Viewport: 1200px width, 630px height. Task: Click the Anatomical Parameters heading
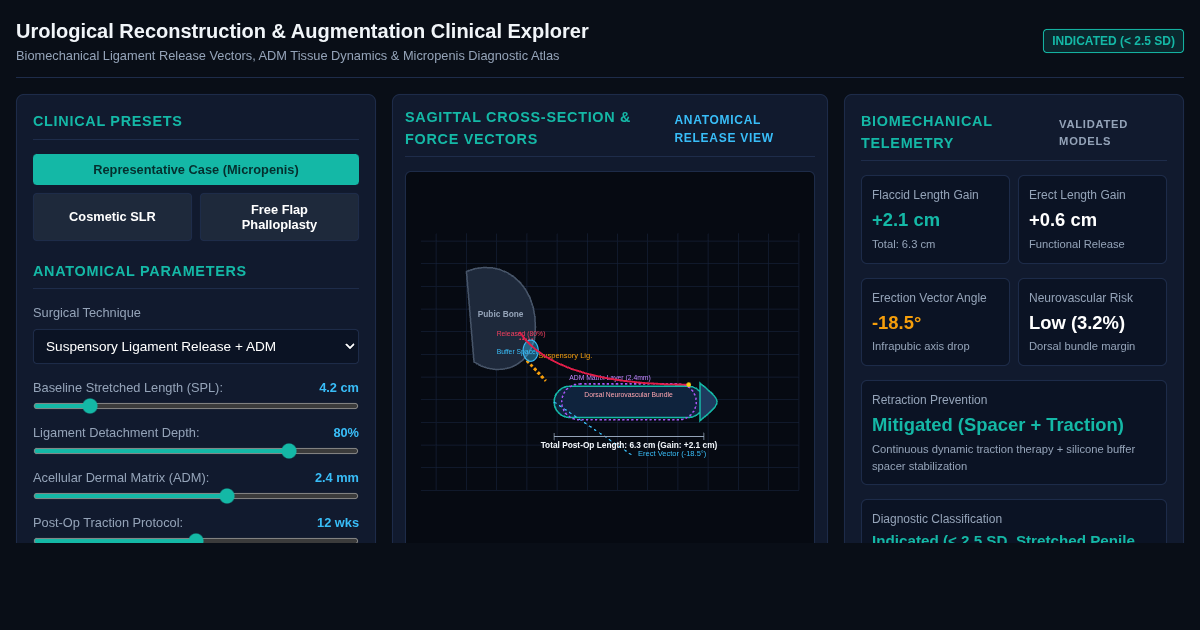click(140, 271)
